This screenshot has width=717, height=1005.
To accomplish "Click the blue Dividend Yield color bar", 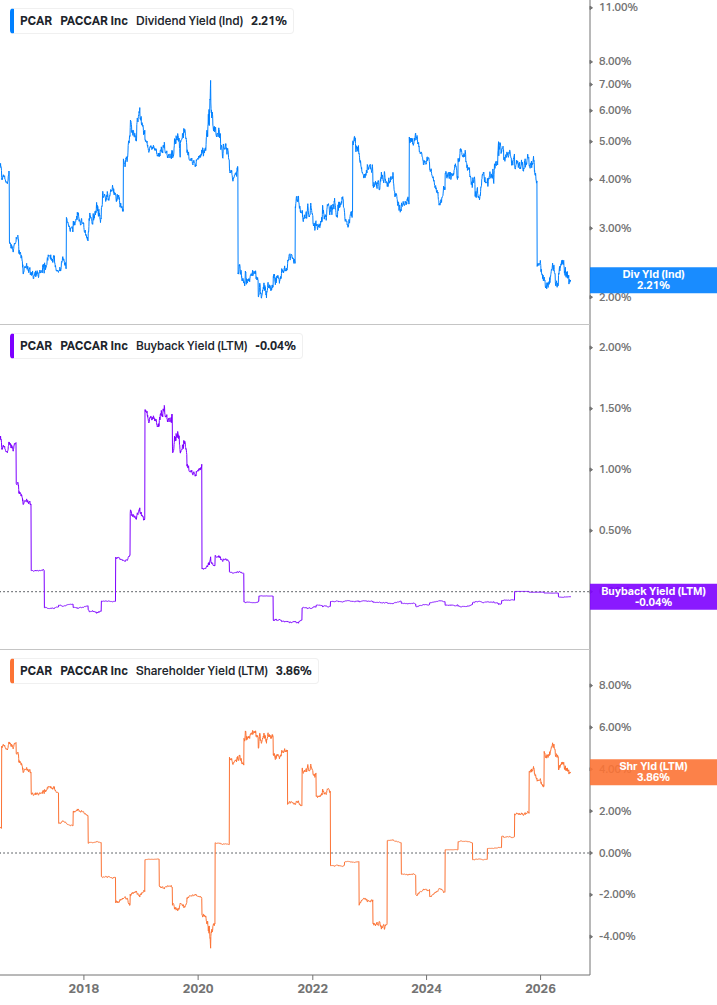I will 12,21.
